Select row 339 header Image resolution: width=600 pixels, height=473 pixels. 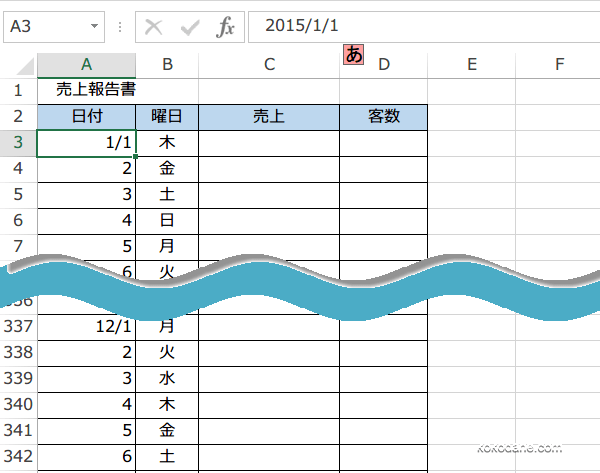pyautogui.click(x=18, y=379)
